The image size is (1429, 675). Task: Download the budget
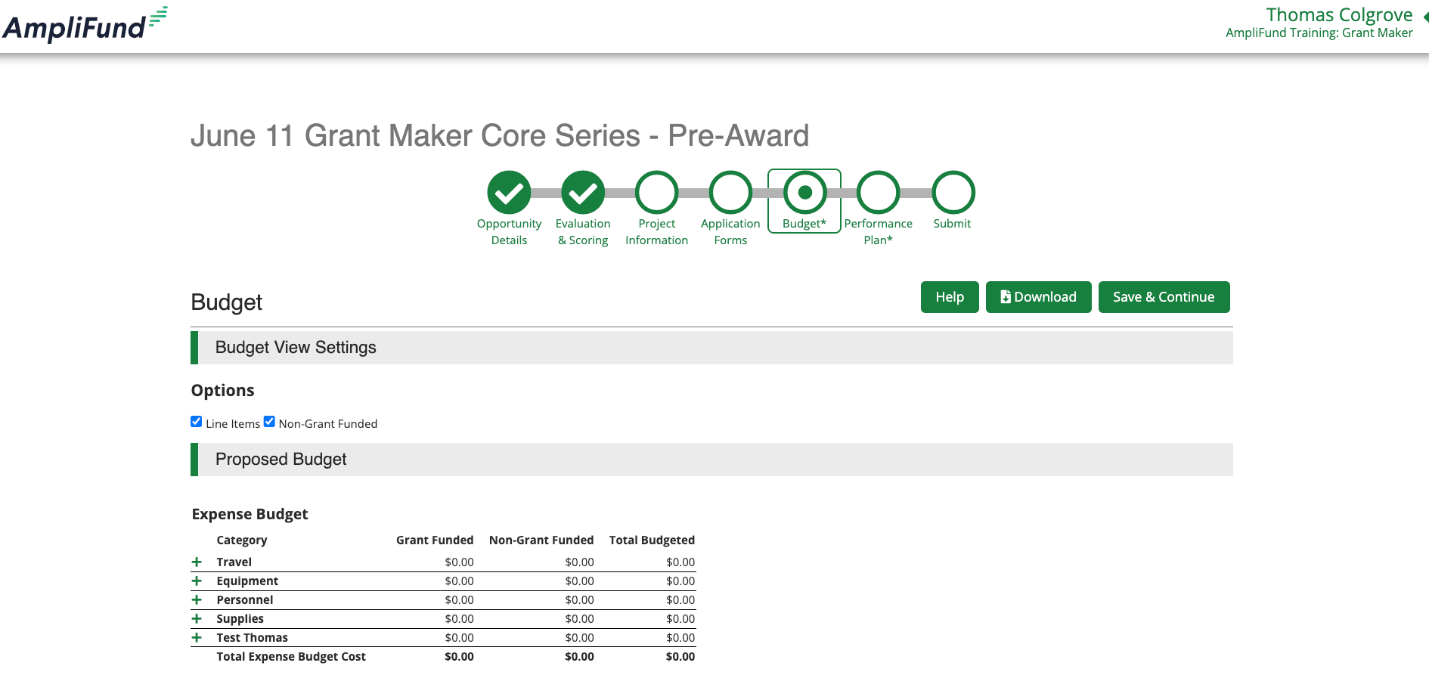coord(1038,297)
